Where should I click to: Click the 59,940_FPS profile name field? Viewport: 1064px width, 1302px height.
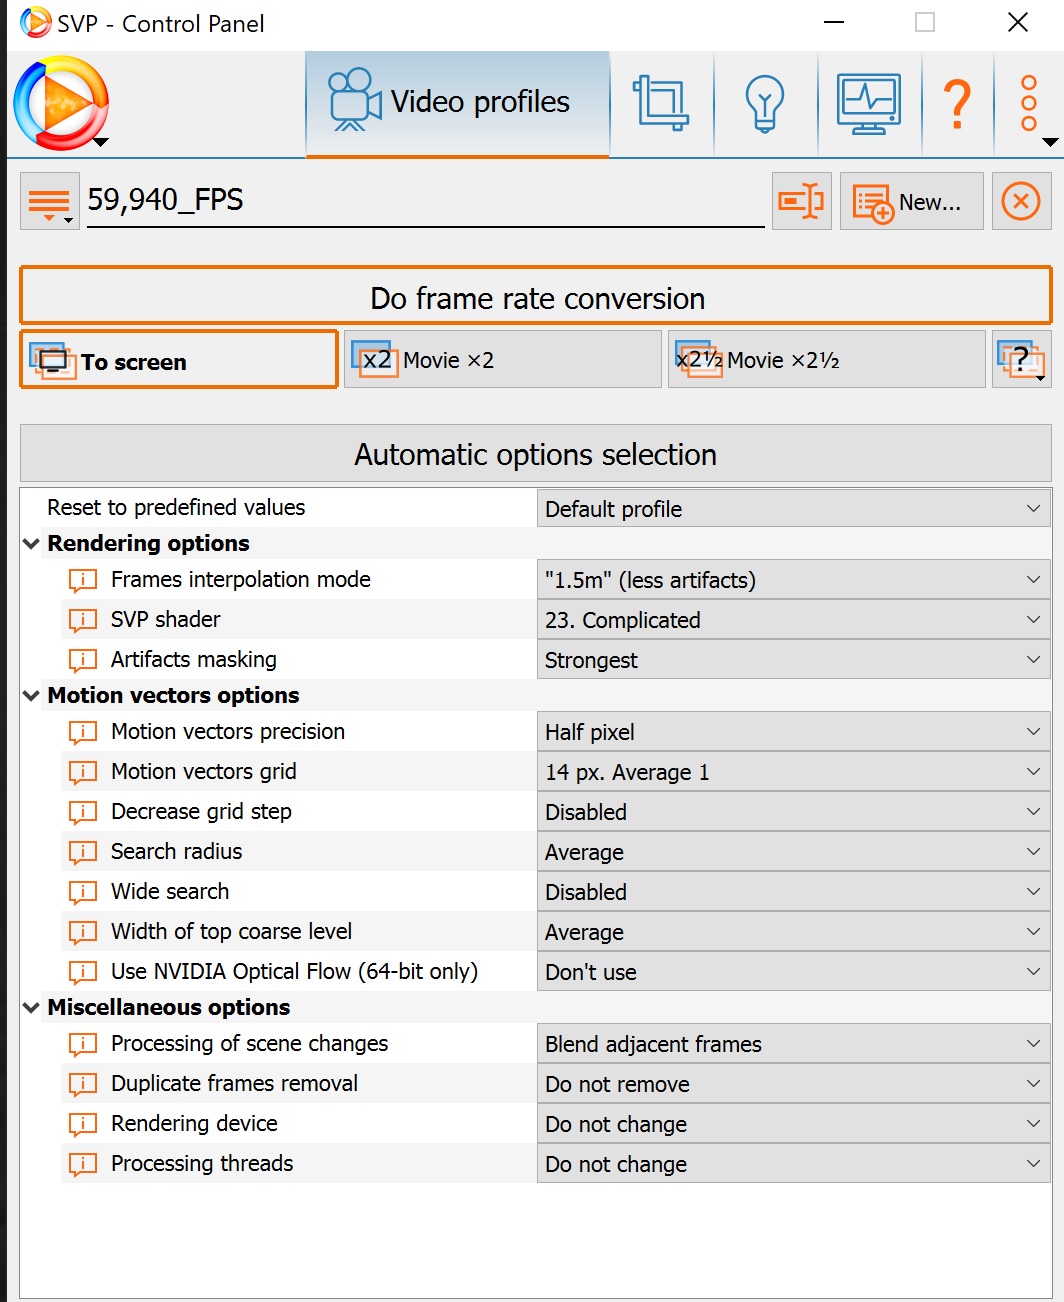click(425, 201)
